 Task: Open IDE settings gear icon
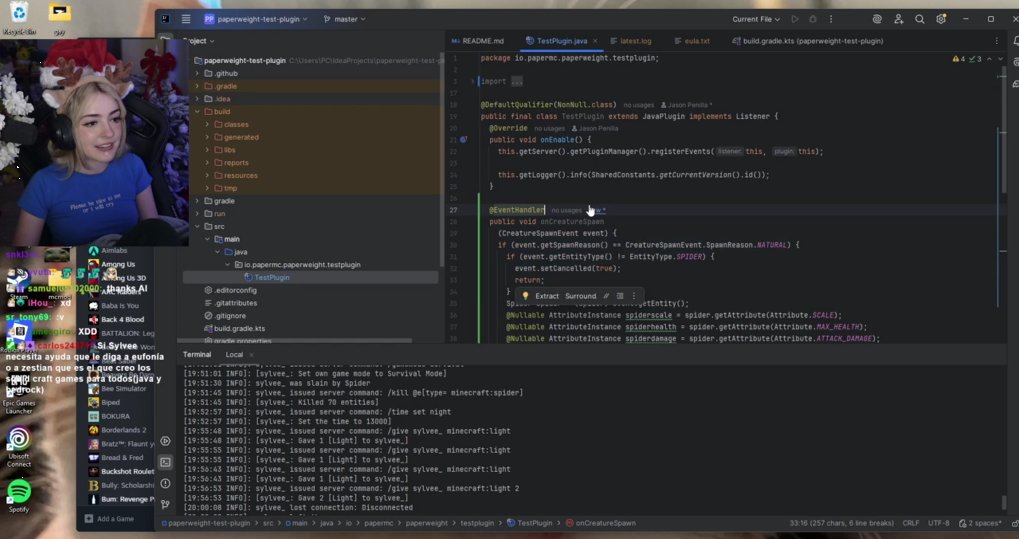coord(941,19)
